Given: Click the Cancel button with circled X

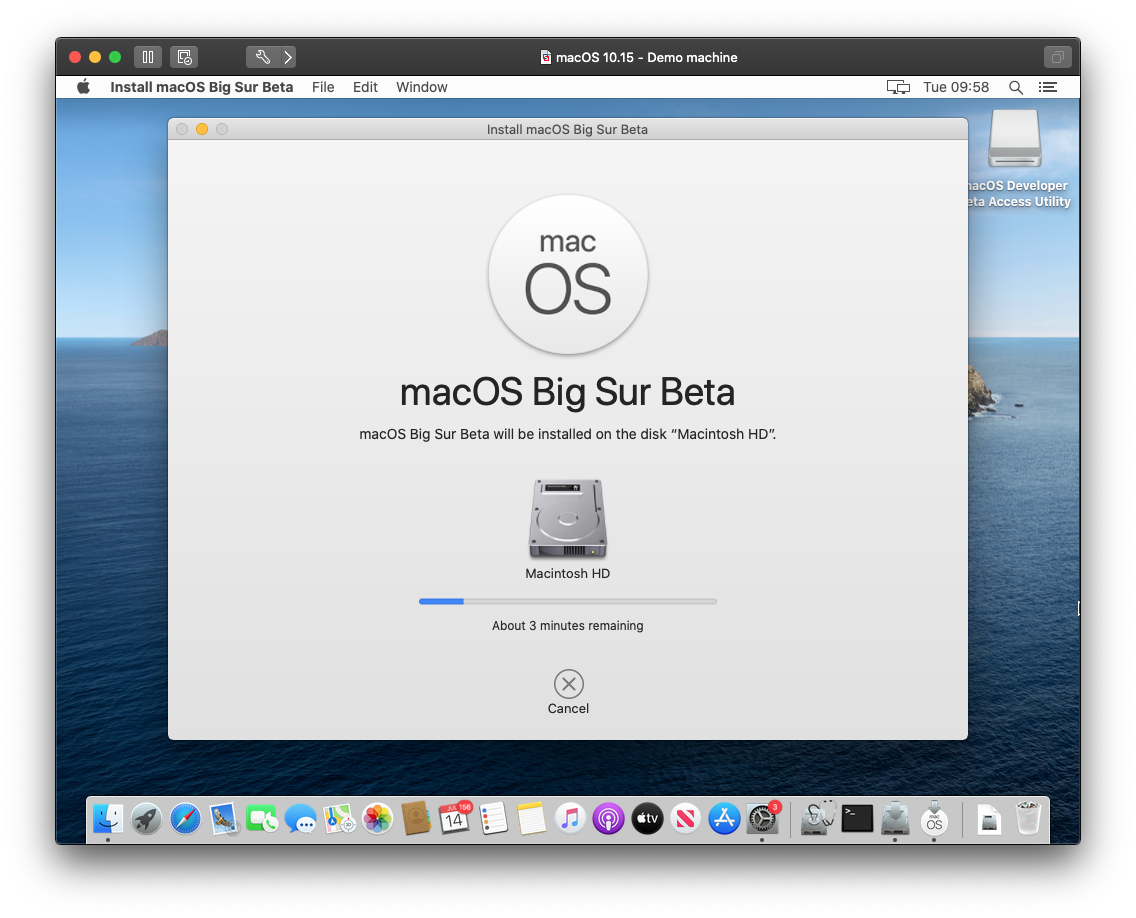Looking at the screenshot, I should pyautogui.click(x=569, y=692).
